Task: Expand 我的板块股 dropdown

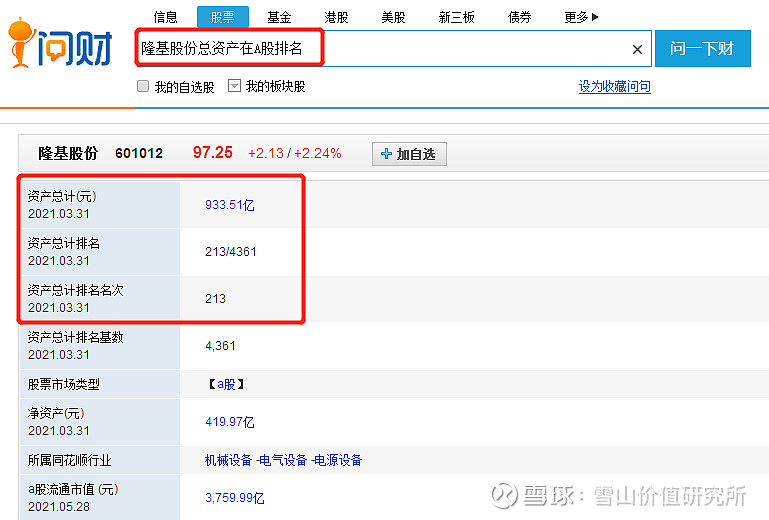Action: coord(234,86)
